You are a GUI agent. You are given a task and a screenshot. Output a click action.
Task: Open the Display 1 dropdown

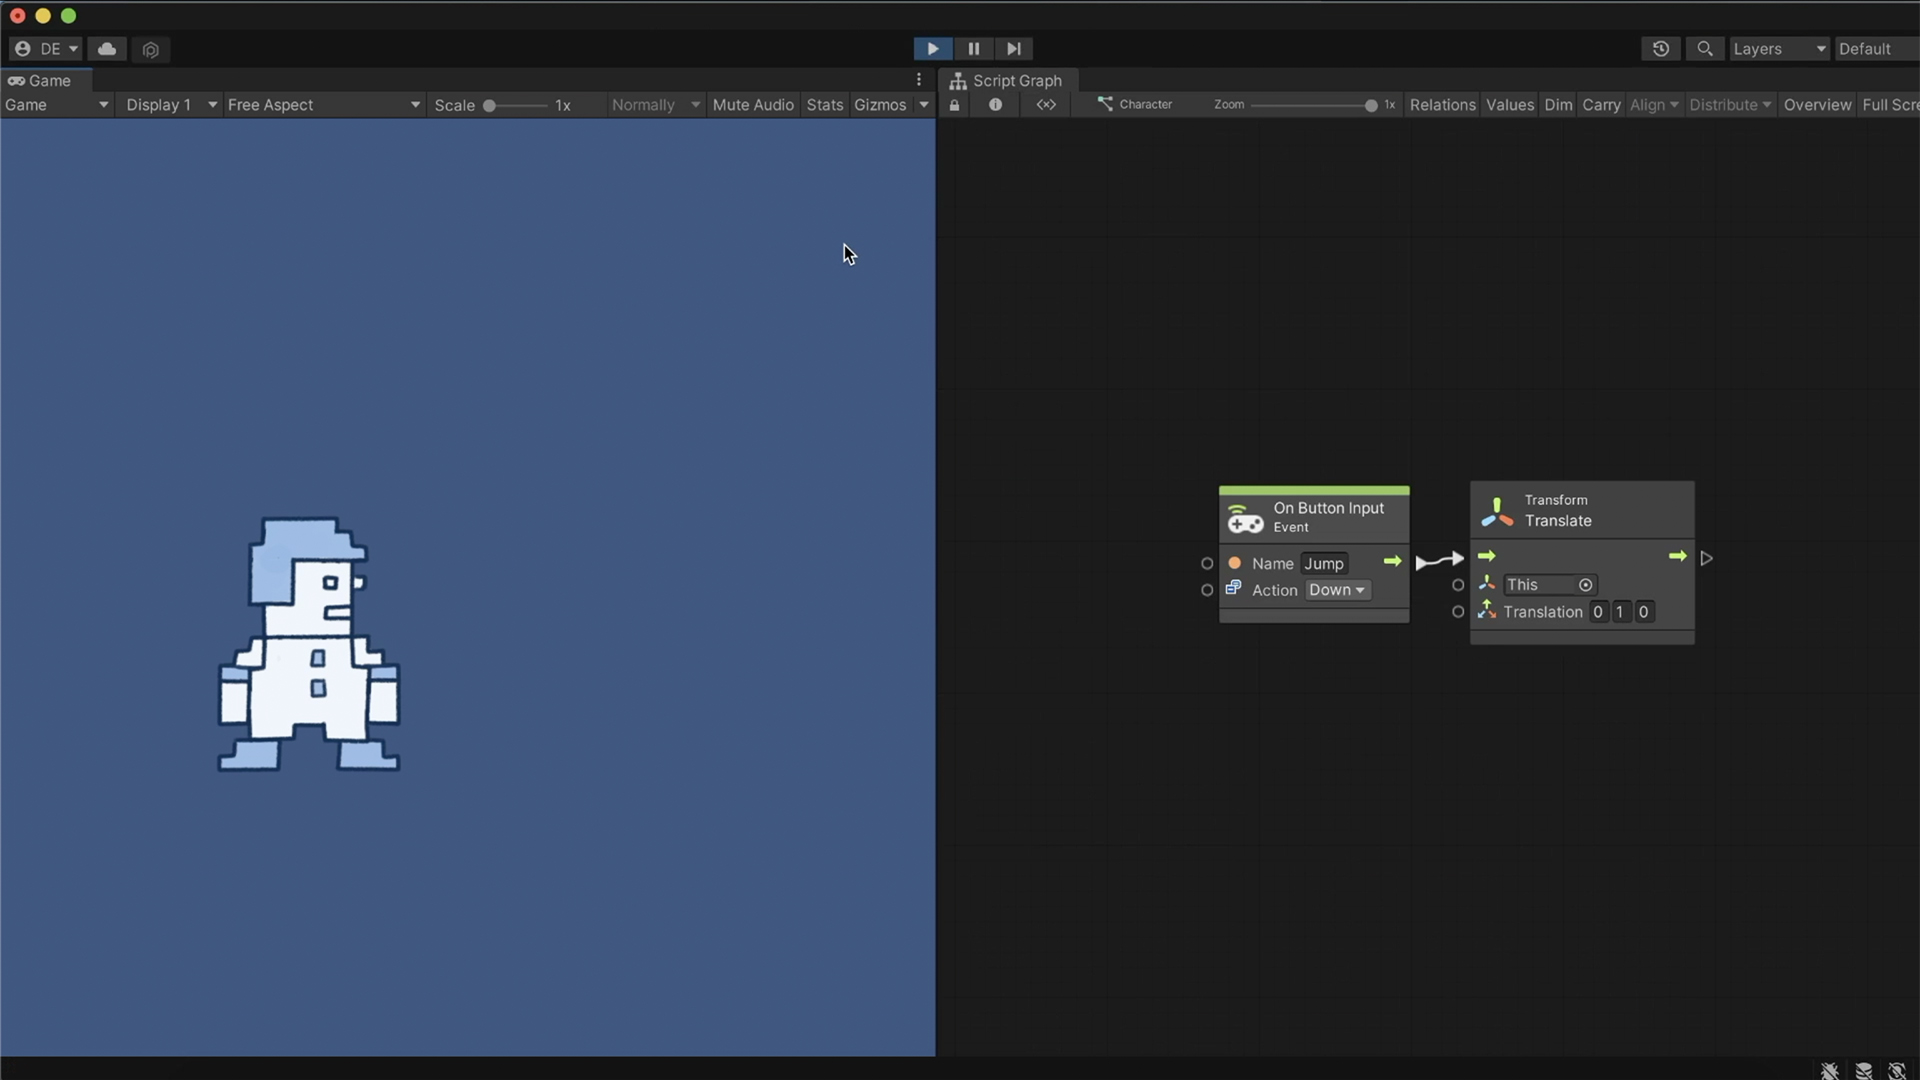(x=170, y=104)
